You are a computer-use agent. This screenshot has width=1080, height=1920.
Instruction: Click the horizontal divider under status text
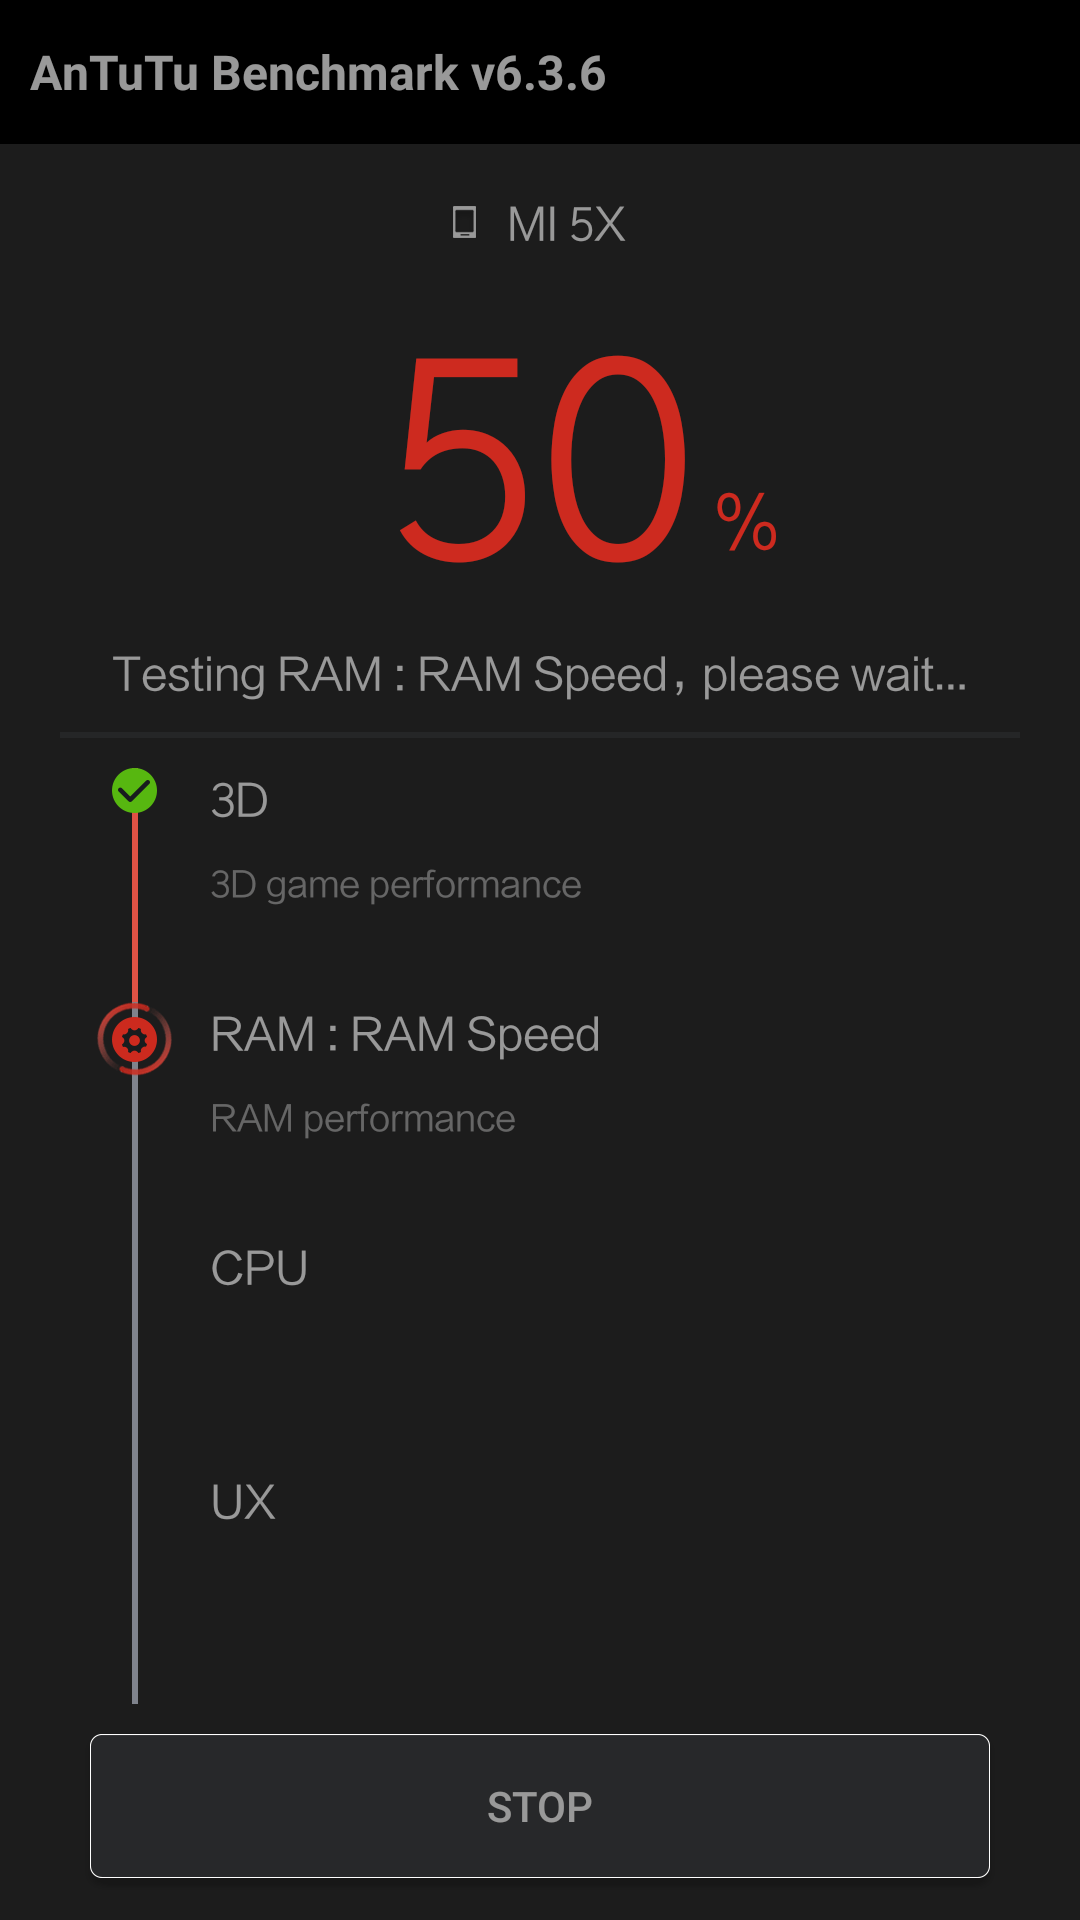pyautogui.click(x=540, y=735)
